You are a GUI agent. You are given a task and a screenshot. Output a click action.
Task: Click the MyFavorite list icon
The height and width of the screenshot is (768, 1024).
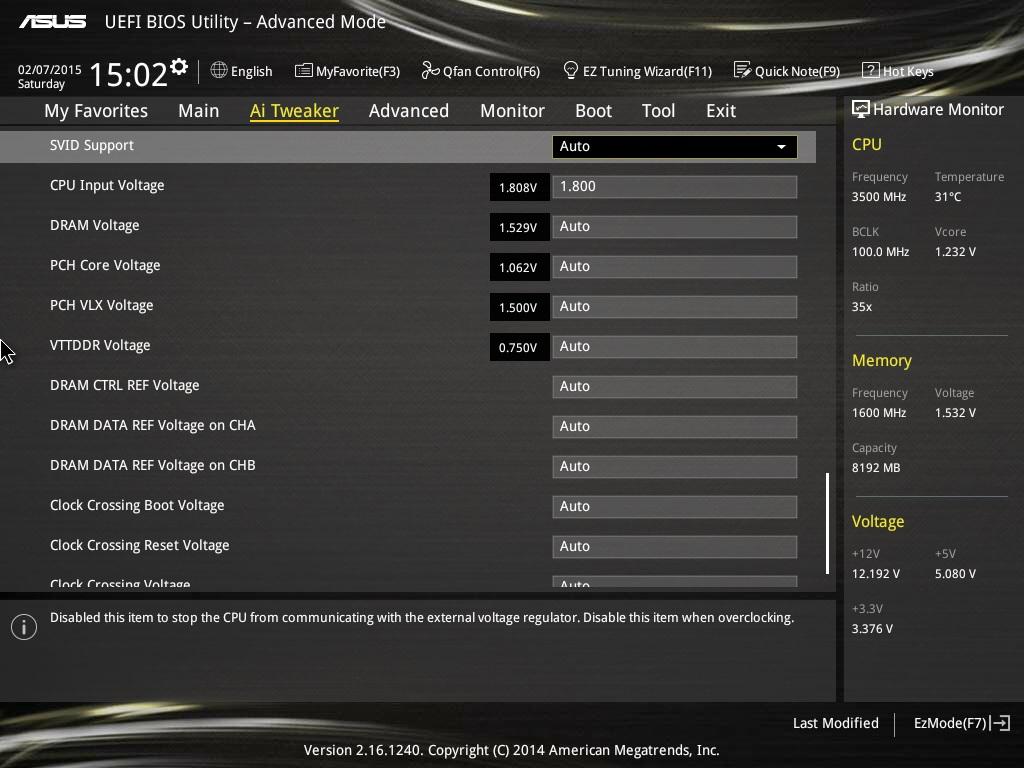click(304, 71)
